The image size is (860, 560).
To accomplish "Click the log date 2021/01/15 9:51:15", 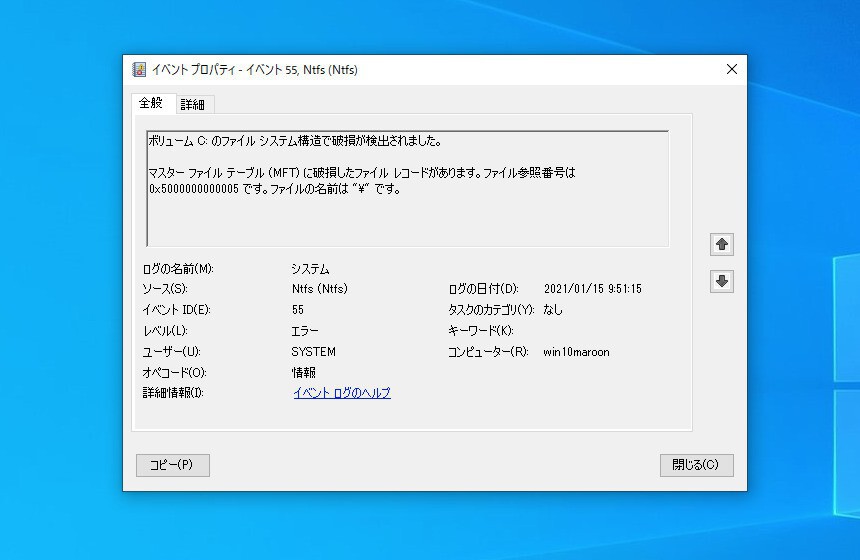I will coord(592,289).
